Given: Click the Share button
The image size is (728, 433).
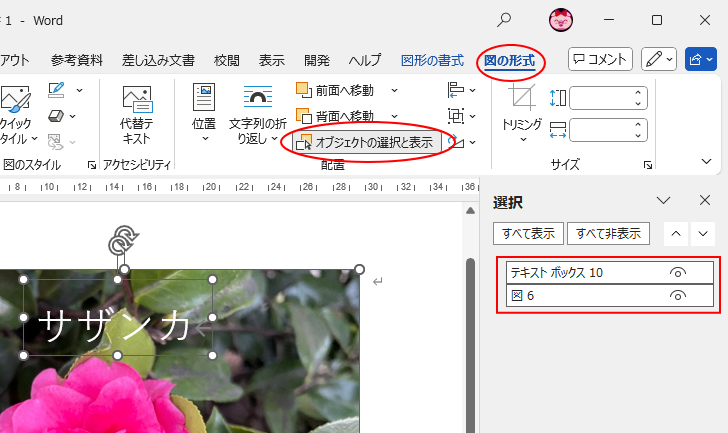Looking at the screenshot, I should [701, 59].
